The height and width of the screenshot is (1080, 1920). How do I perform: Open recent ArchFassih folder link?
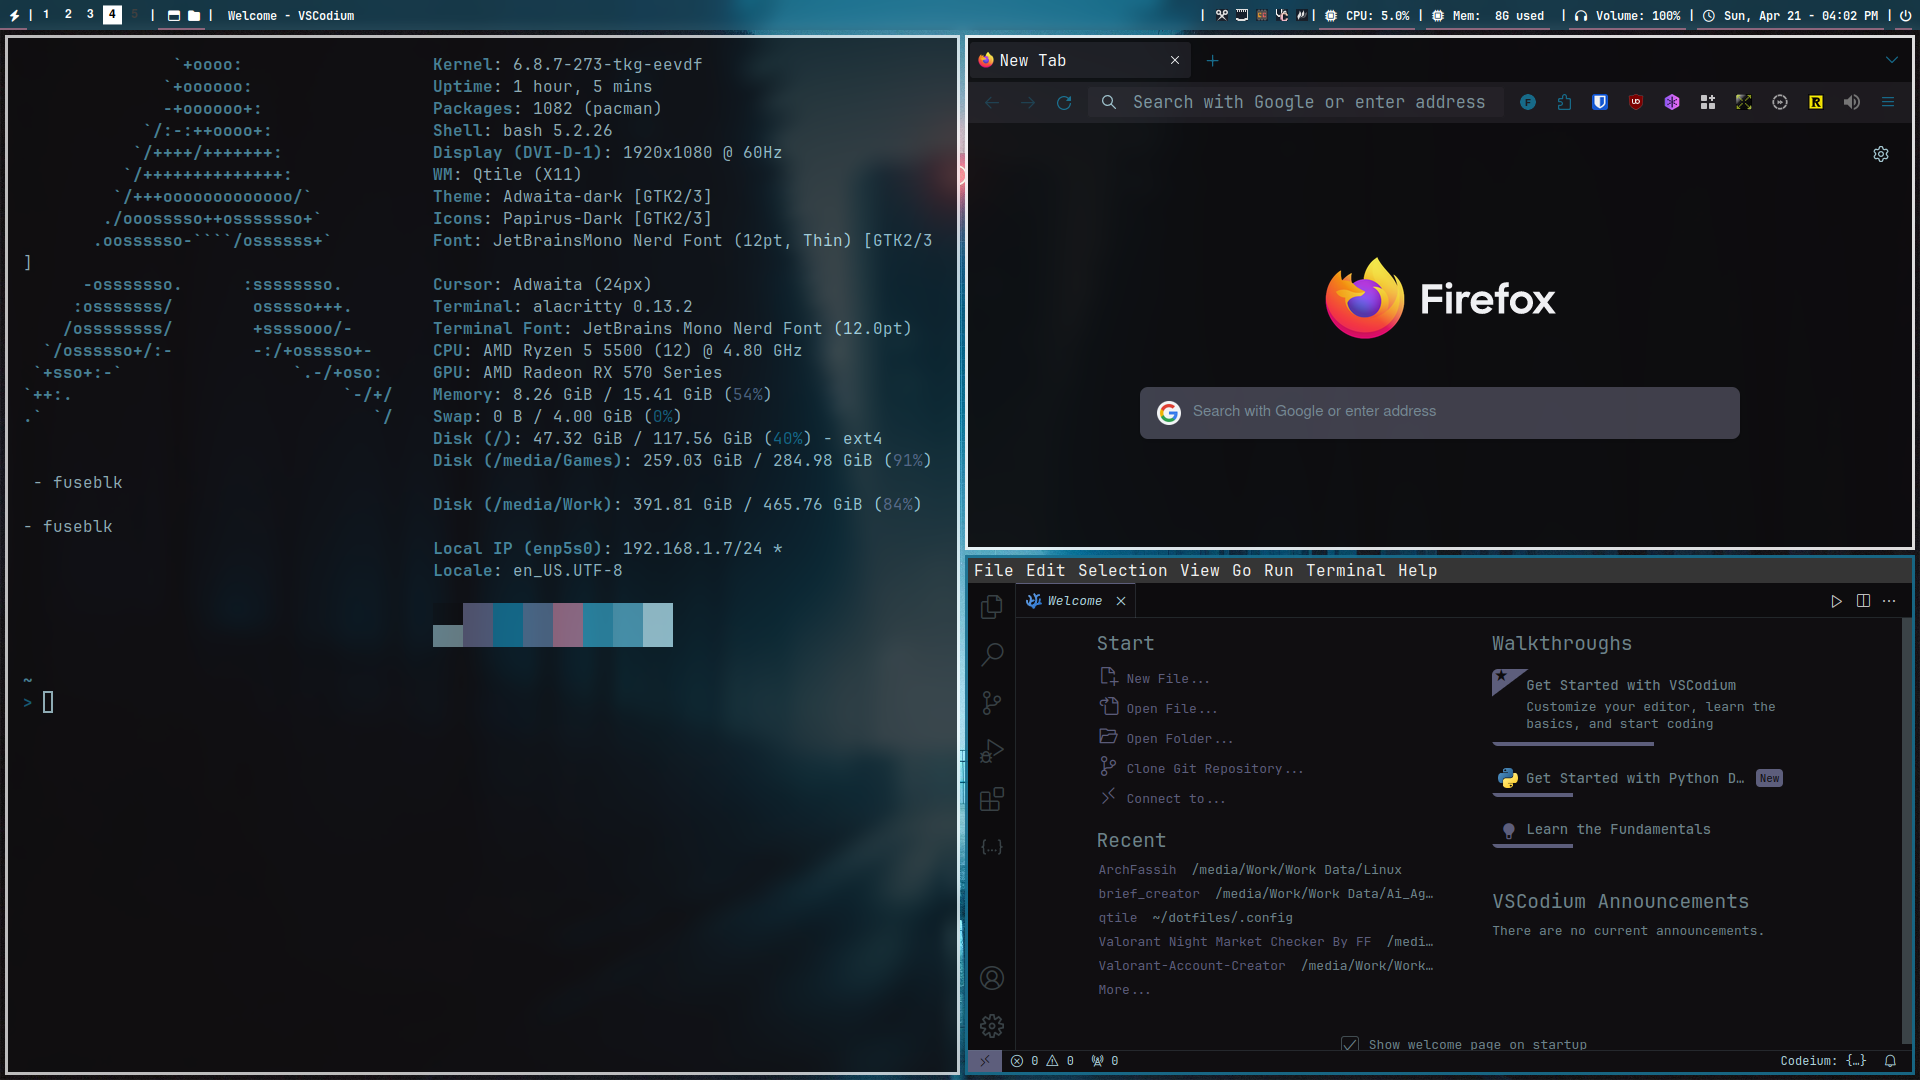pyautogui.click(x=1137, y=870)
